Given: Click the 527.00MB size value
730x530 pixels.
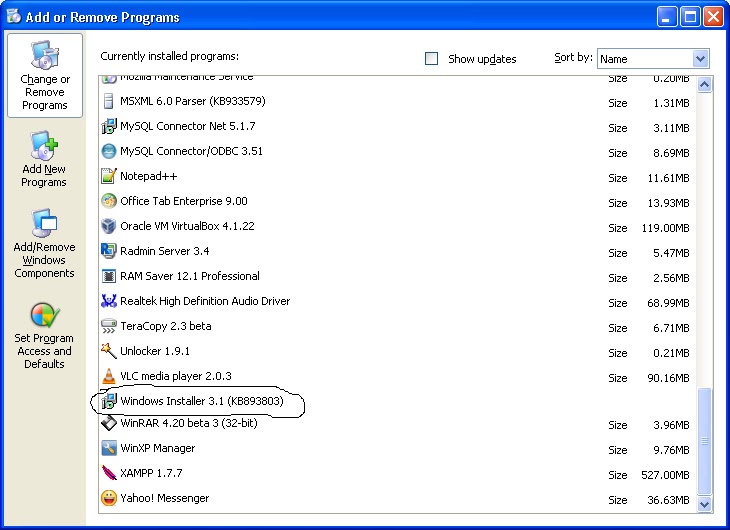Looking at the screenshot, I should point(665,475).
